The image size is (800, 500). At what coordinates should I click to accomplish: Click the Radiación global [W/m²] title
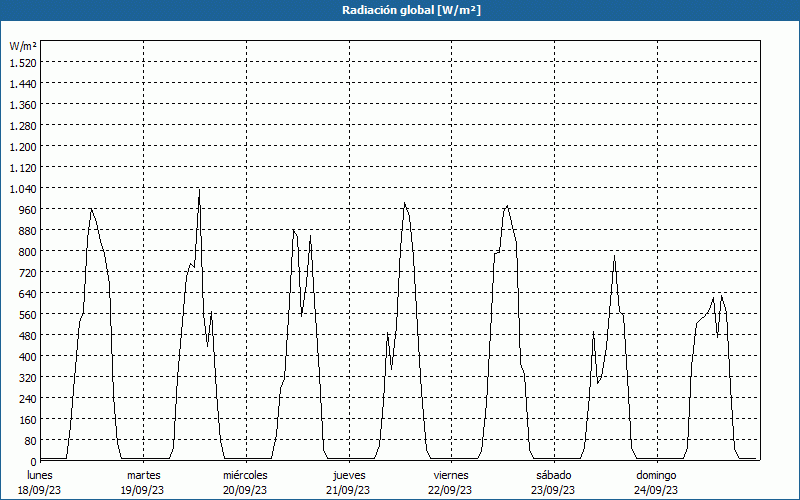click(411, 10)
